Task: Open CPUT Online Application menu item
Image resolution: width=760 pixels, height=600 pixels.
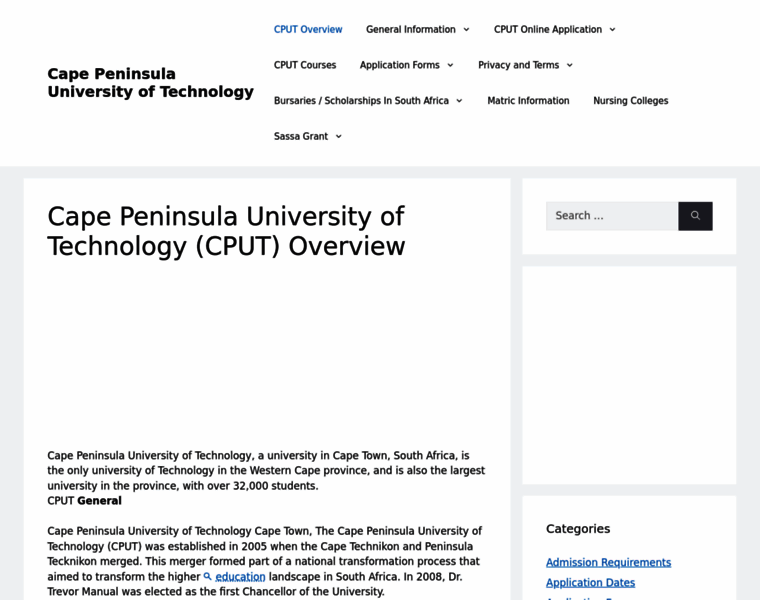Action: [x=548, y=30]
